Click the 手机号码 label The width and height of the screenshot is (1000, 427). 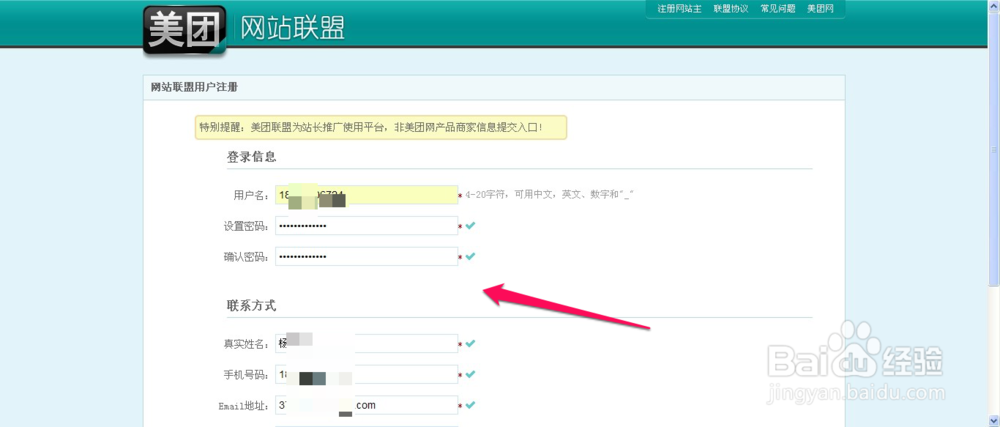247,375
